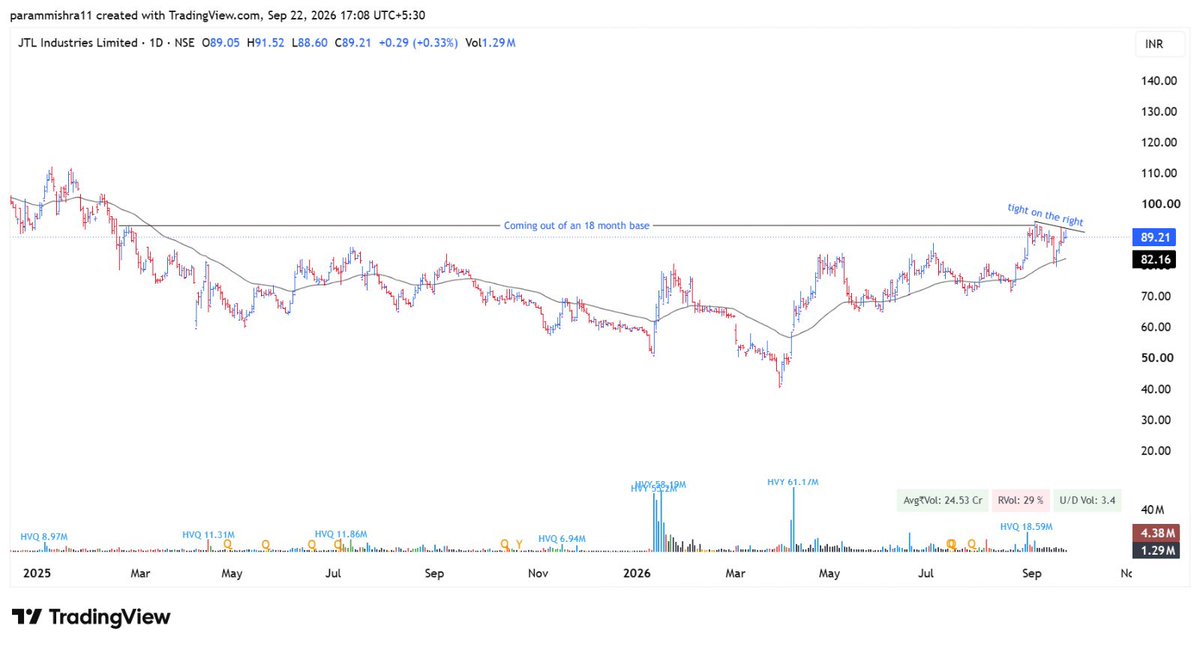Image resolution: width=1200 pixels, height=647 pixels.
Task: Click the HVQ 11.86M volume label
Action: [340, 534]
